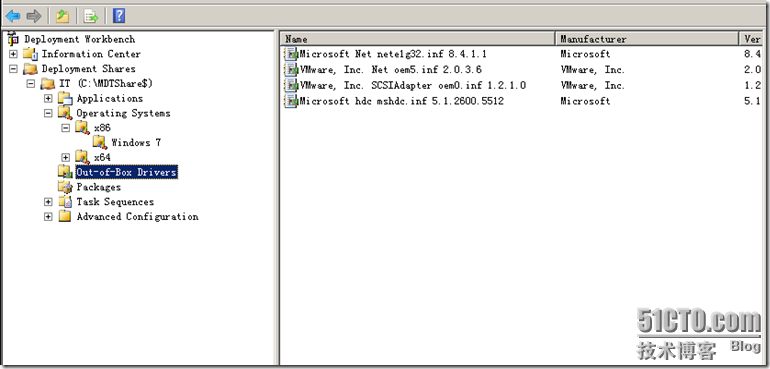Click the Forward arrow toolbar icon
Viewport: 770px width, 369px height.
coord(34,16)
